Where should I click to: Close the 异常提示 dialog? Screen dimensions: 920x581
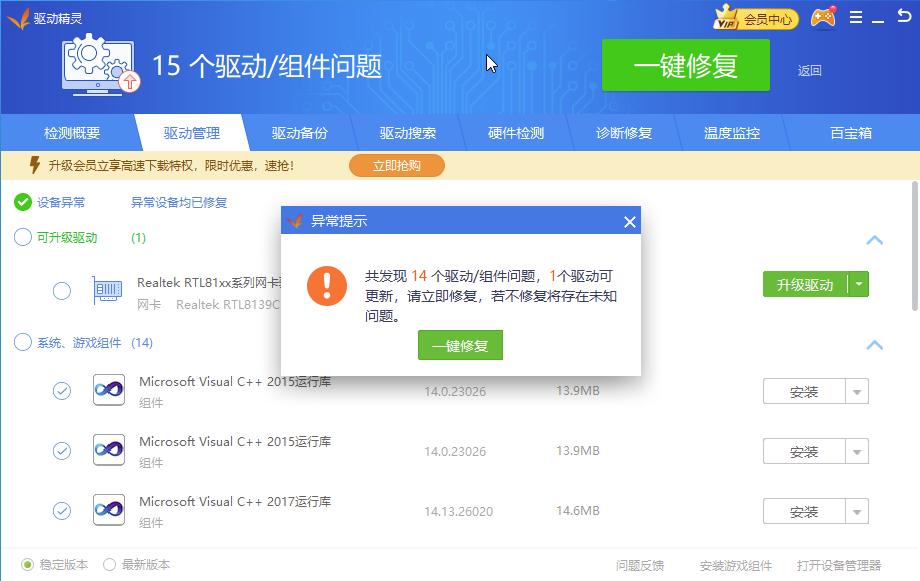pyautogui.click(x=629, y=222)
